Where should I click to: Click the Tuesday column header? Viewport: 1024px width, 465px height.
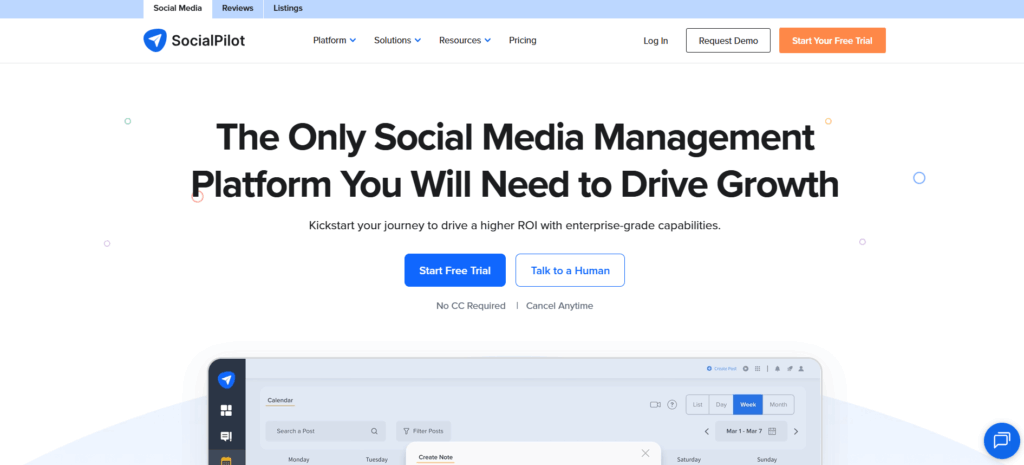coord(377,460)
